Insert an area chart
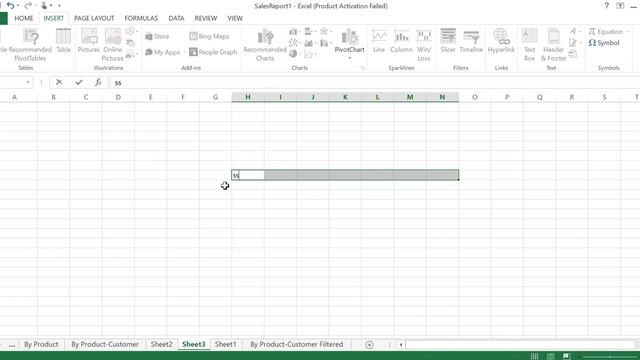The width and height of the screenshot is (640, 360). tap(309, 42)
